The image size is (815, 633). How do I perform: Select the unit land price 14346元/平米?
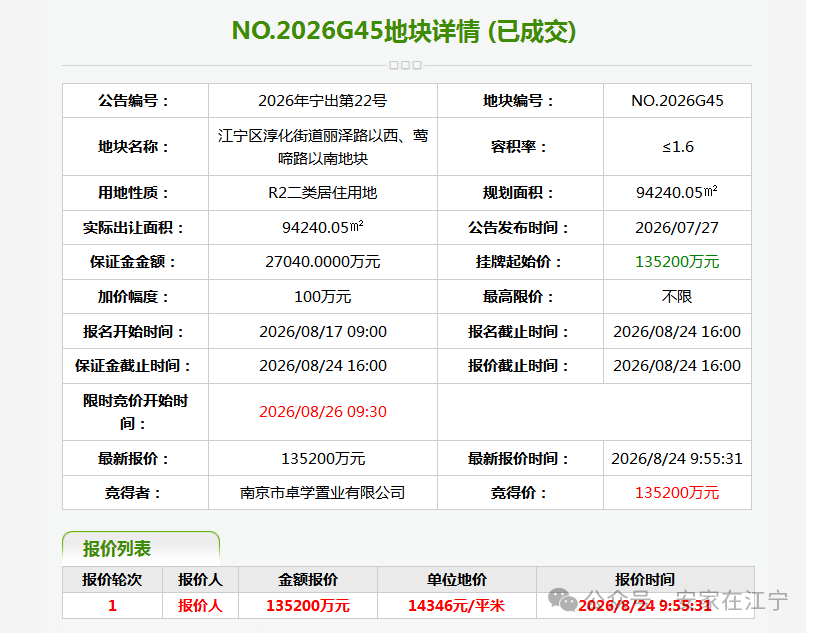point(457,606)
